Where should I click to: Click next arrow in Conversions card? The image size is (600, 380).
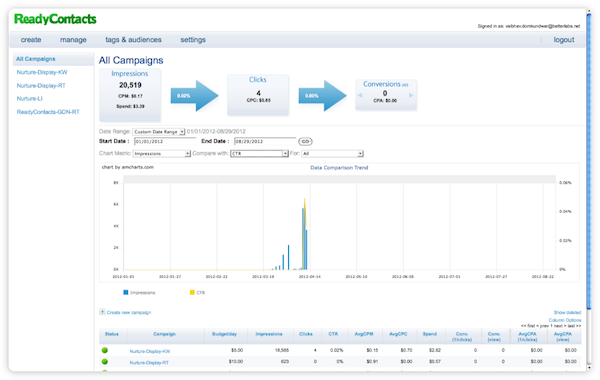coord(411,95)
